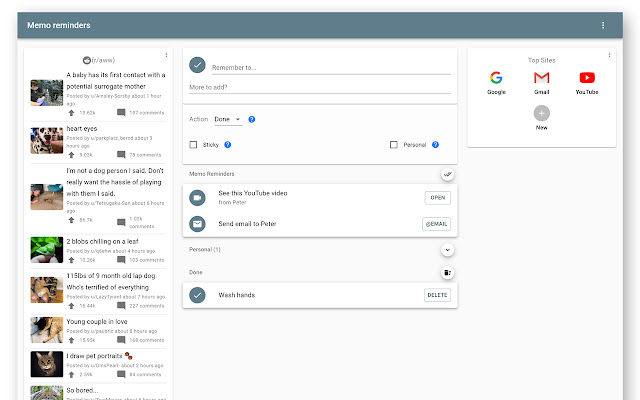Open 'So bored...' post title
The height and width of the screenshot is (400, 640).
click(82, 390)
